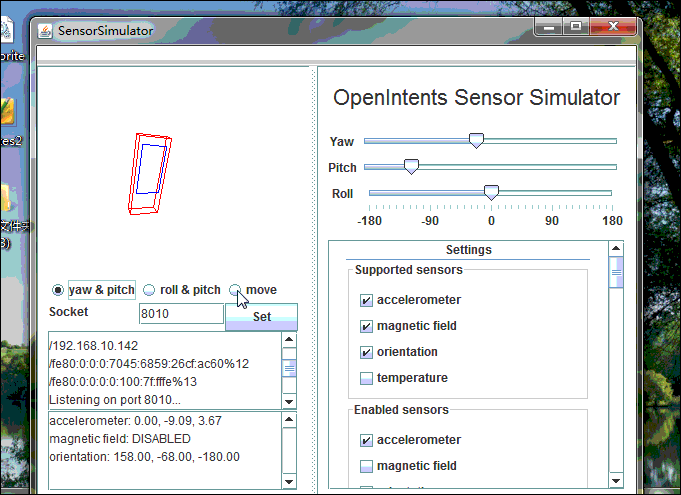
Task: Uncheck supported sensor orientation
Action: [366, 352]
